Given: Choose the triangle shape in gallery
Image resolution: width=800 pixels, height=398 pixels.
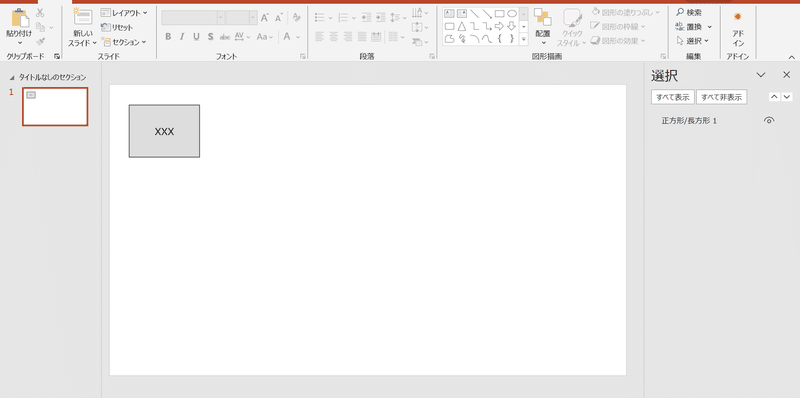Looking at the screenshot, I should coord(462,26).
